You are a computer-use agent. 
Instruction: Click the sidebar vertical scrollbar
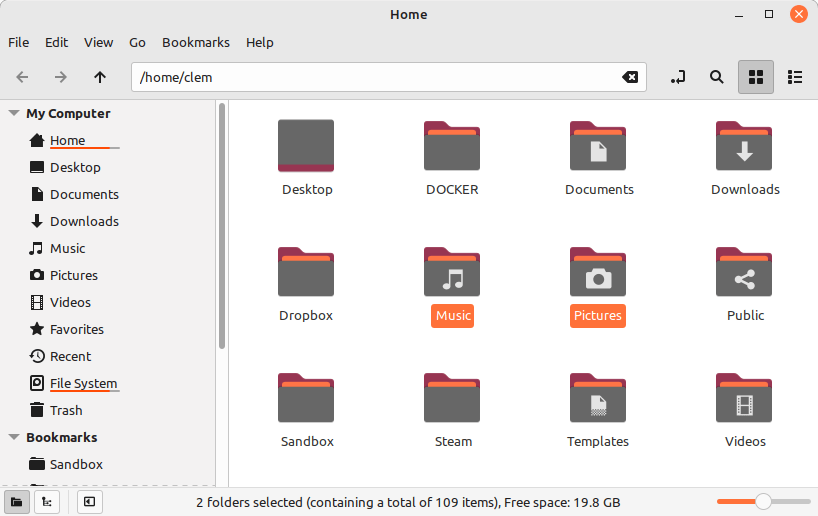point(222,226)
